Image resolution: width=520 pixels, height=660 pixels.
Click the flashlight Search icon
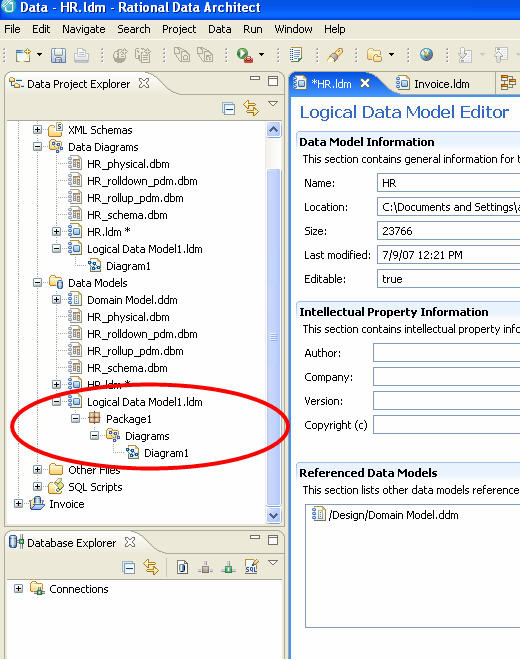(x=335, y=55)
